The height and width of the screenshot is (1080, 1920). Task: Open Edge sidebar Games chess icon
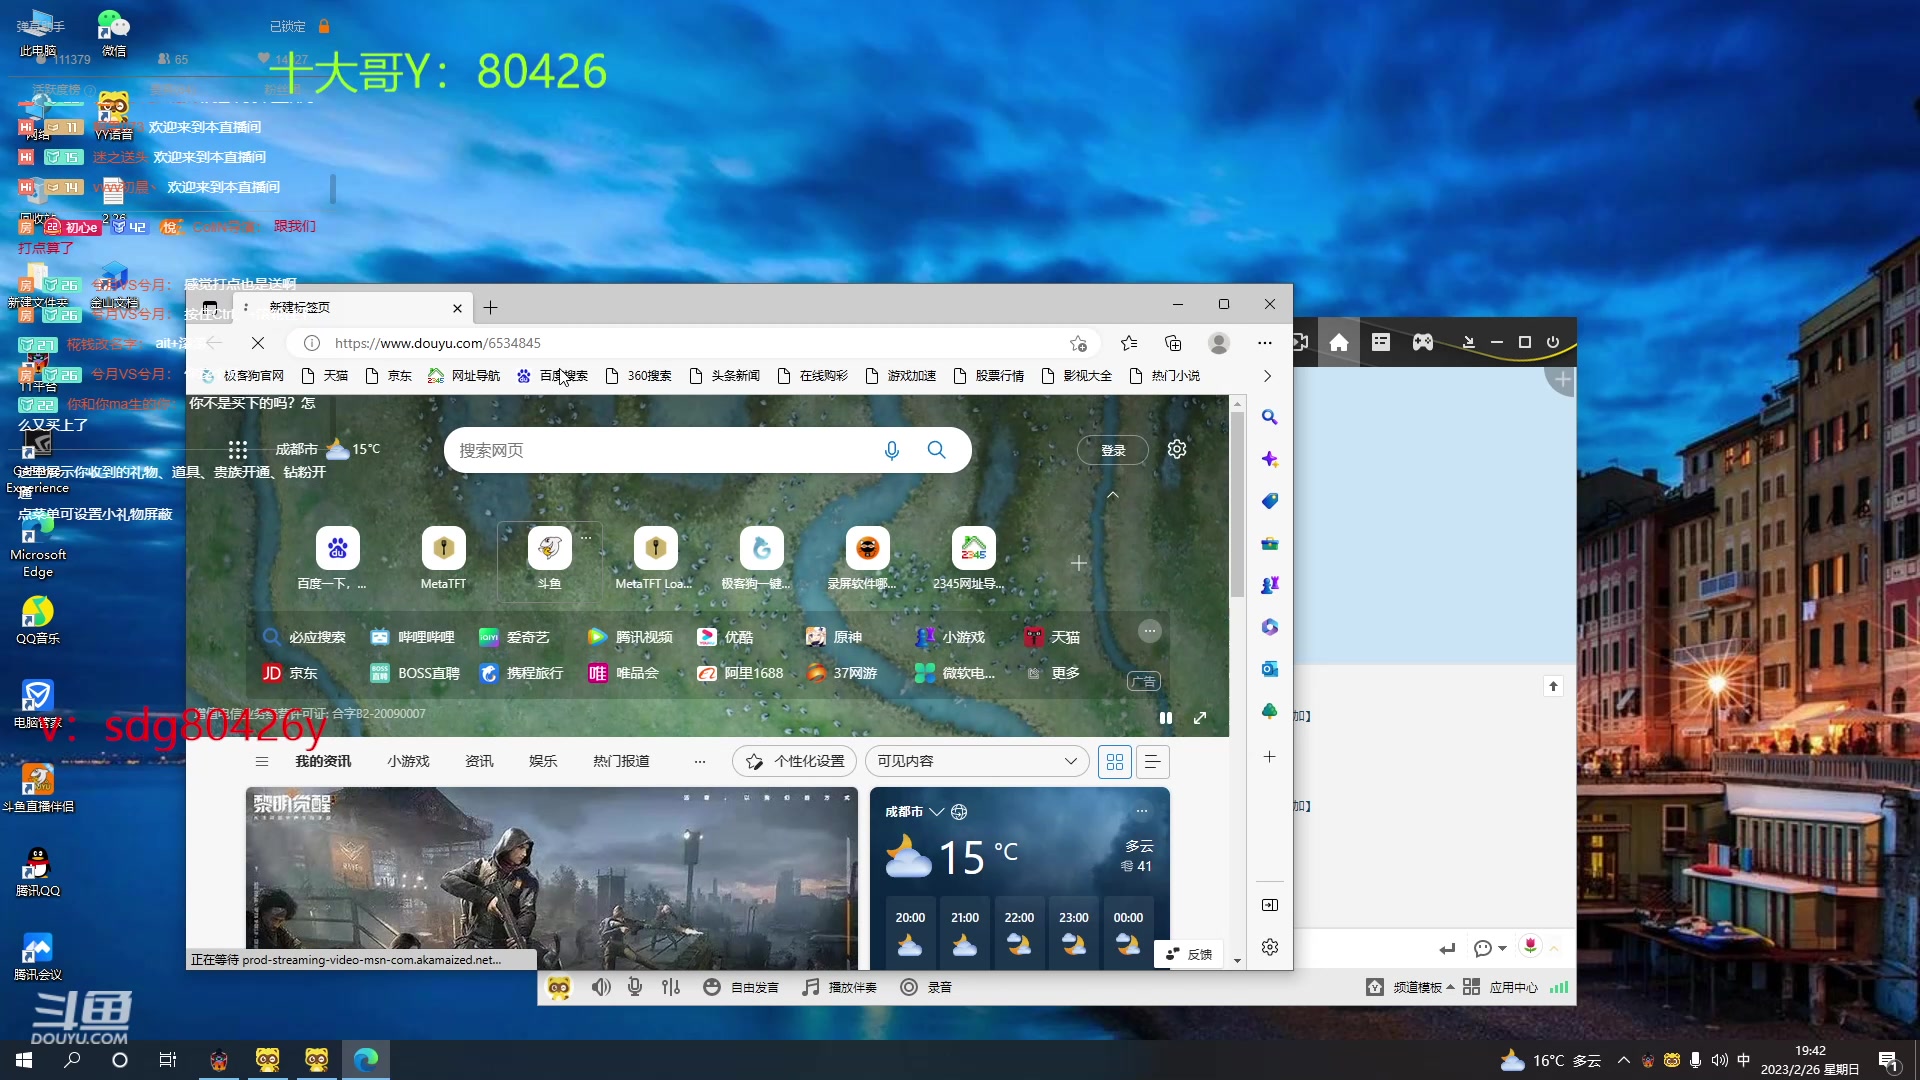pyautogui.click(x=1269, y=585)
